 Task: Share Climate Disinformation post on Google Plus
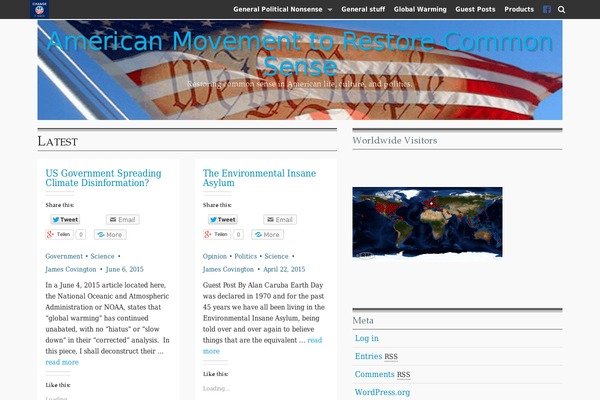click(59, 234)
